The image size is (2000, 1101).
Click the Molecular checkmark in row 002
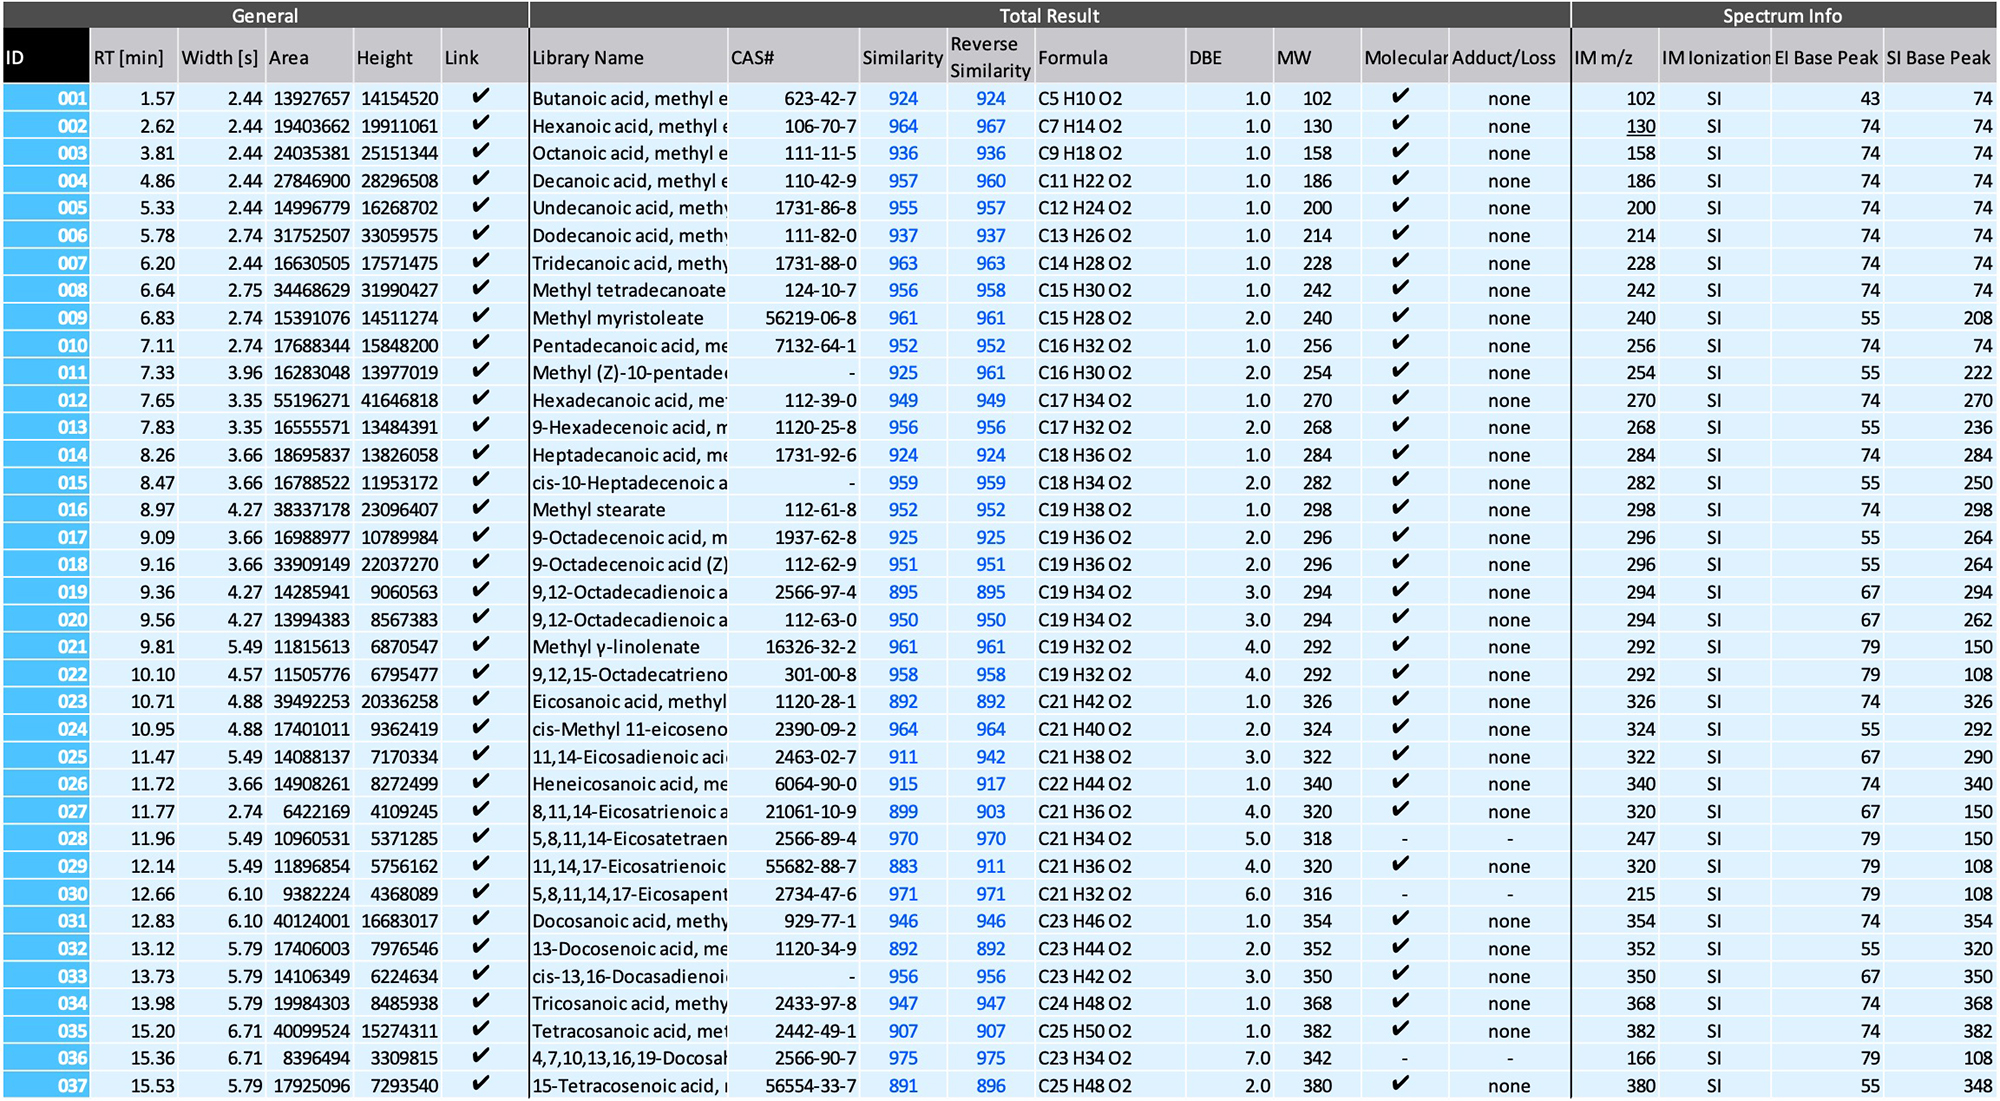click(x=1401, y=124)
